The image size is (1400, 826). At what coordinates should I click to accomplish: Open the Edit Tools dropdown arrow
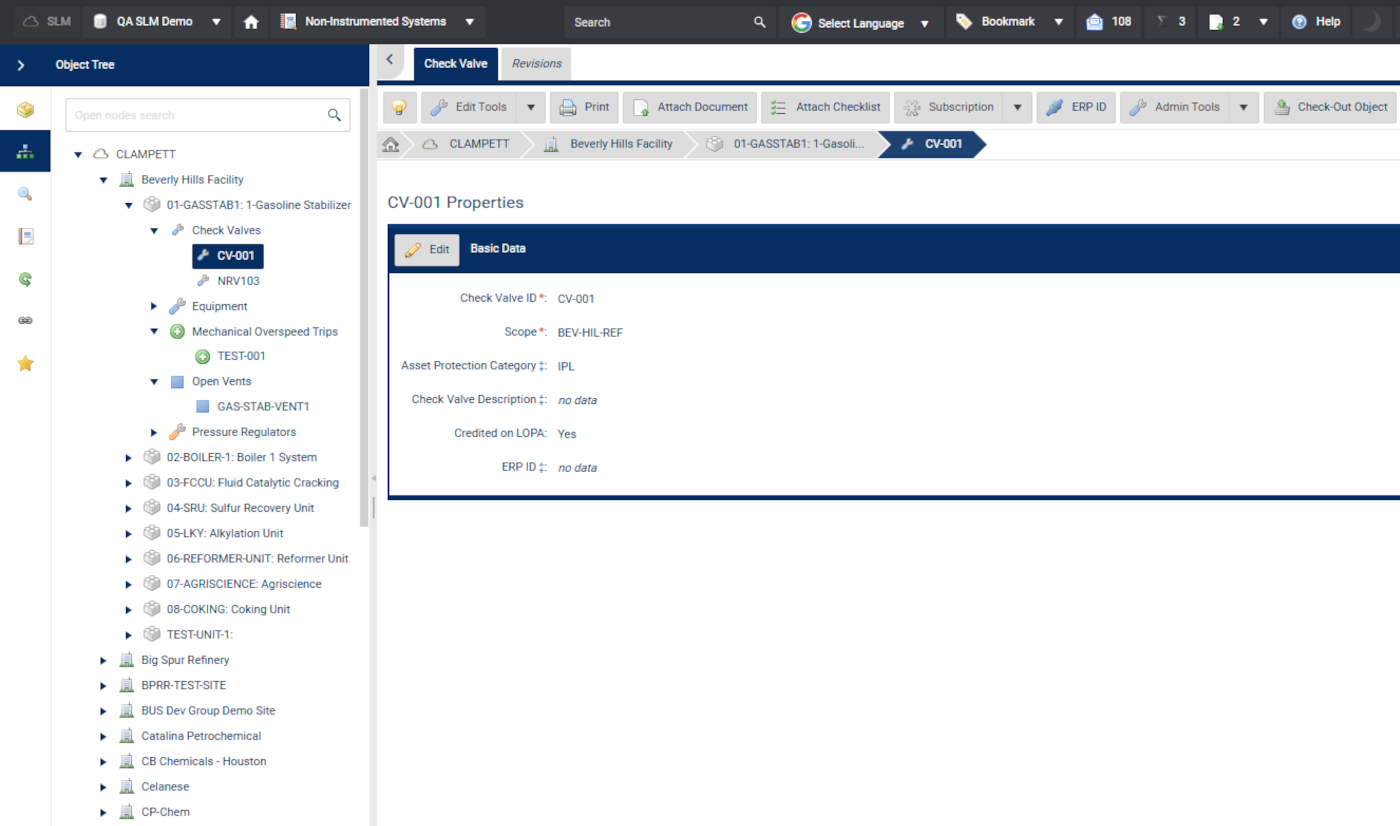[531, 107]
